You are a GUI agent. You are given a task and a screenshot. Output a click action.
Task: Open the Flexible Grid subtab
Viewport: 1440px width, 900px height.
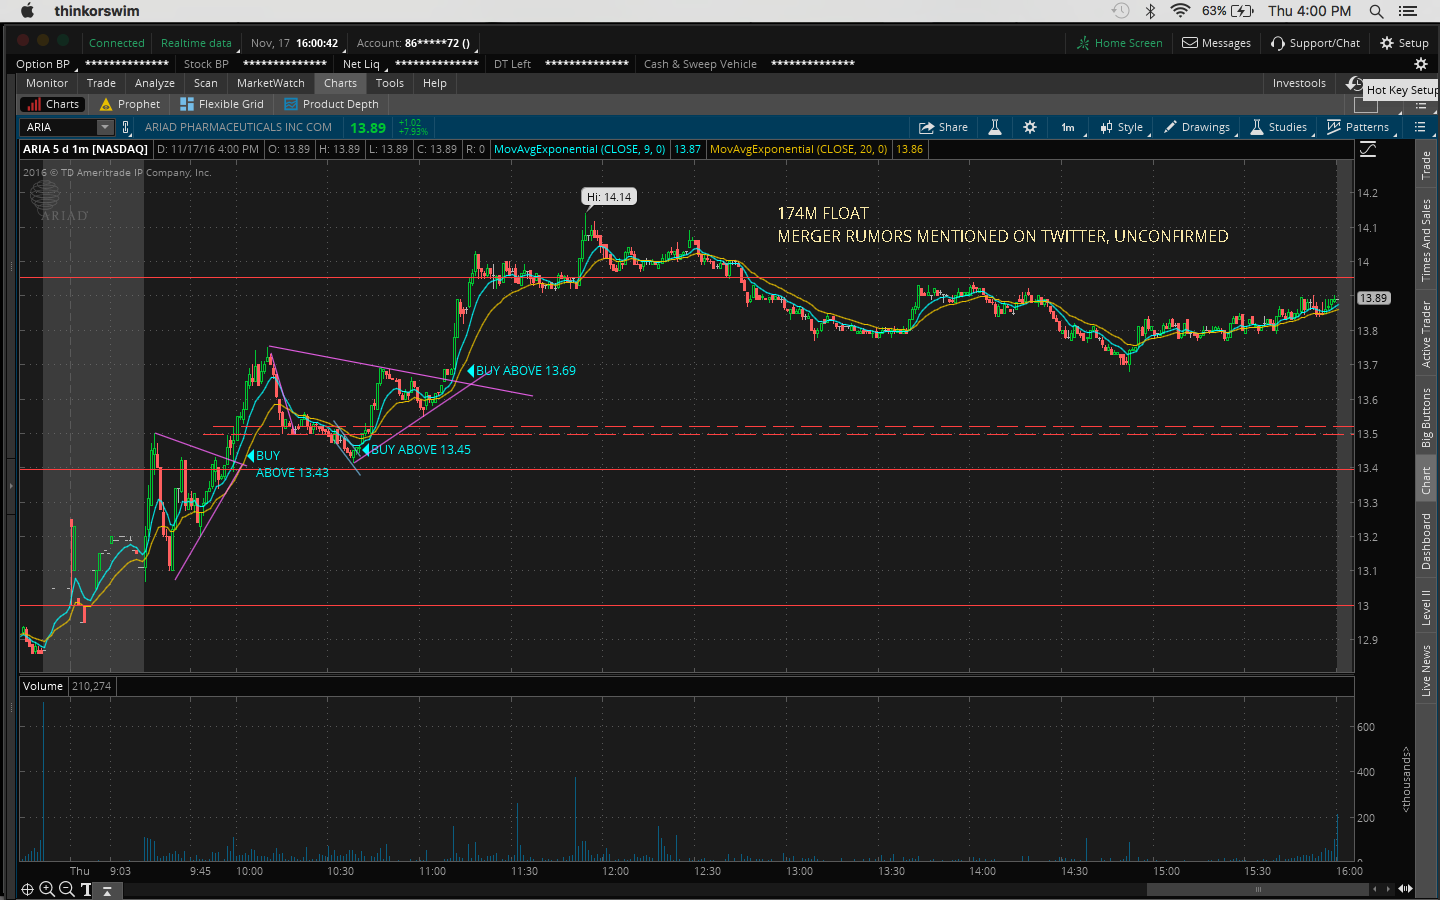click(x=222, y=104)
